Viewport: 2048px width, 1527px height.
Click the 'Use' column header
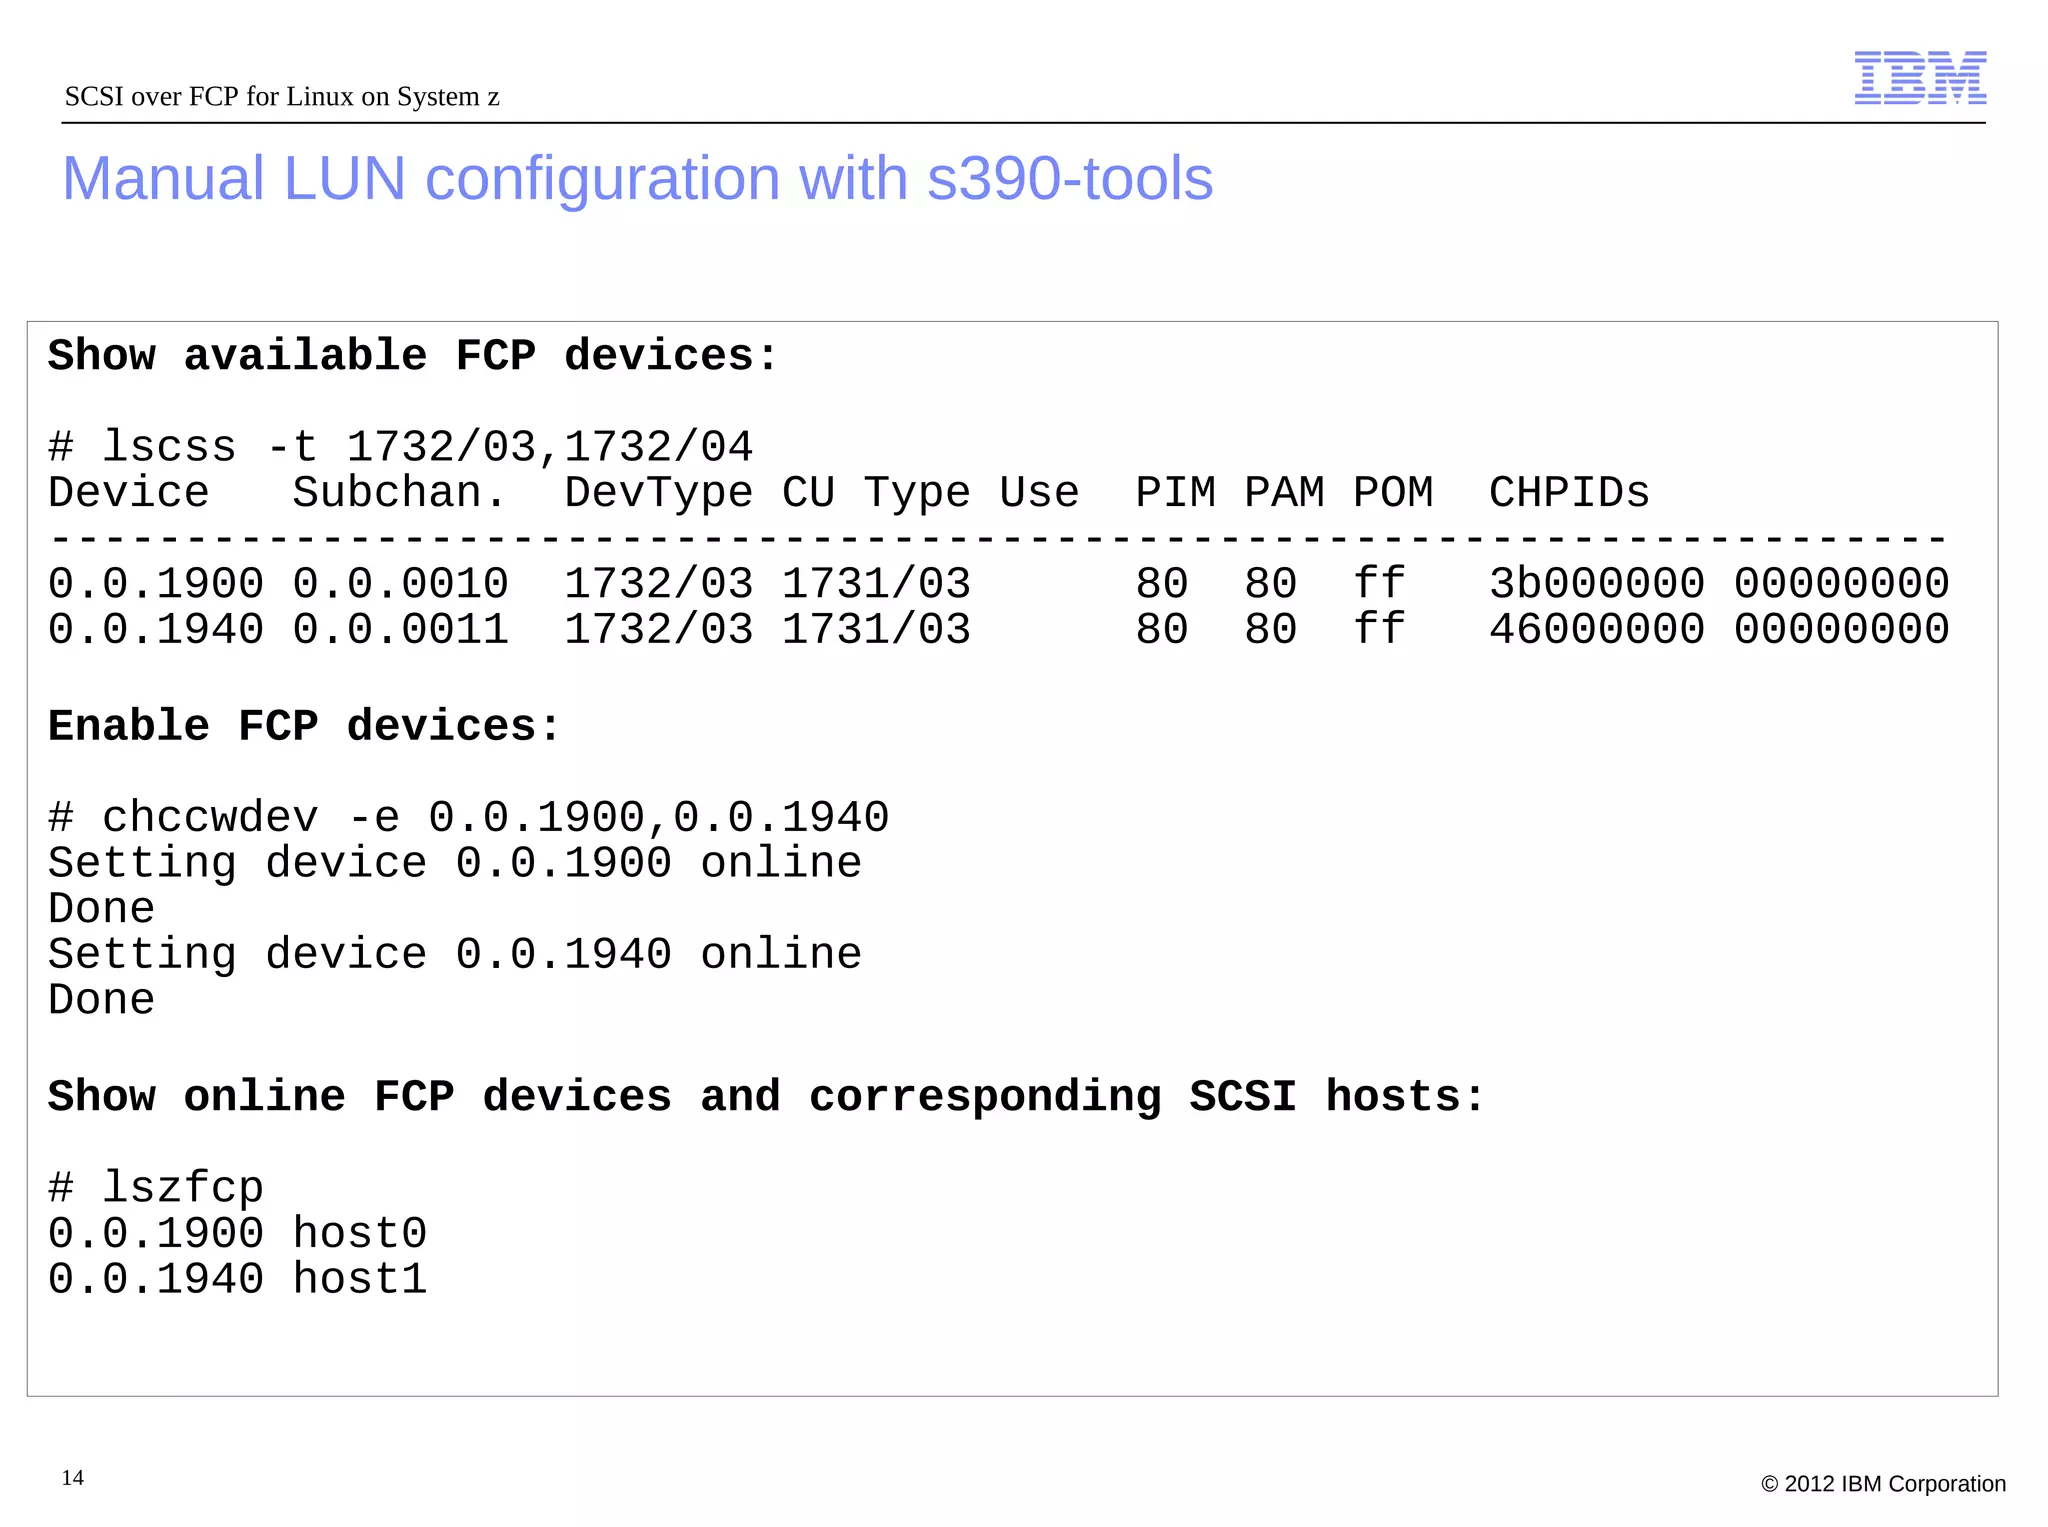click(x=1039, y=493)
